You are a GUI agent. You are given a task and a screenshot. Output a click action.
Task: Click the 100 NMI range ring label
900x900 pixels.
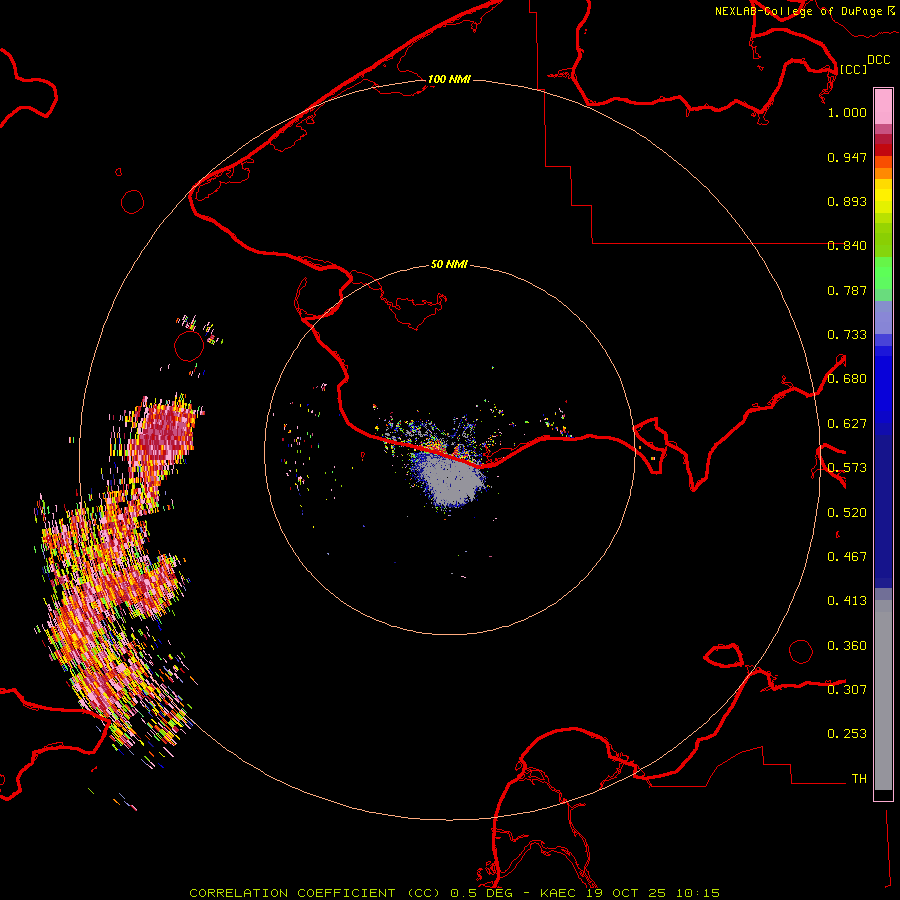click(x=449, y=79)
